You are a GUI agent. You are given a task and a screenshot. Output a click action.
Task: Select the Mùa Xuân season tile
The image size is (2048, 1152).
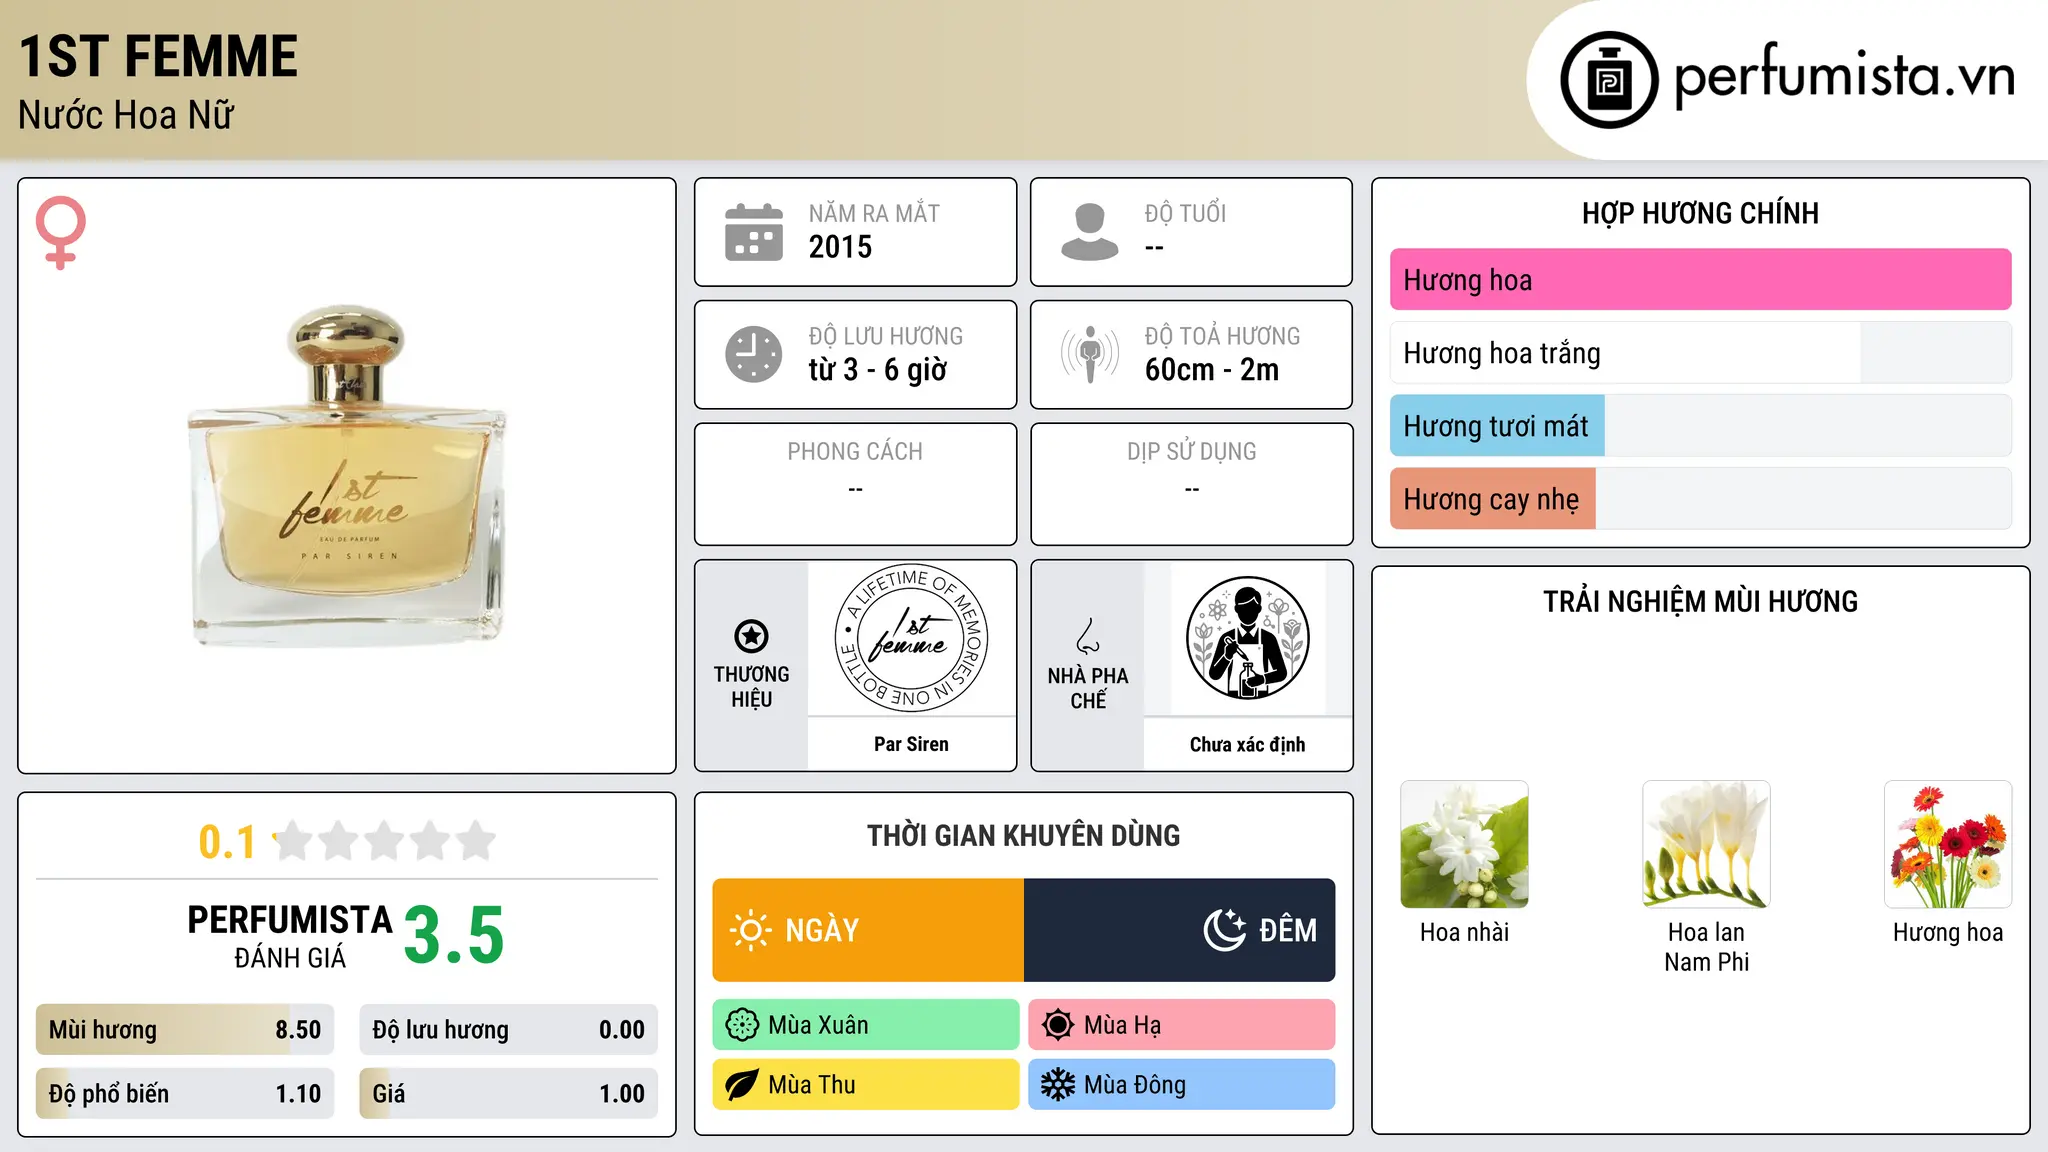pos(866,1025)
